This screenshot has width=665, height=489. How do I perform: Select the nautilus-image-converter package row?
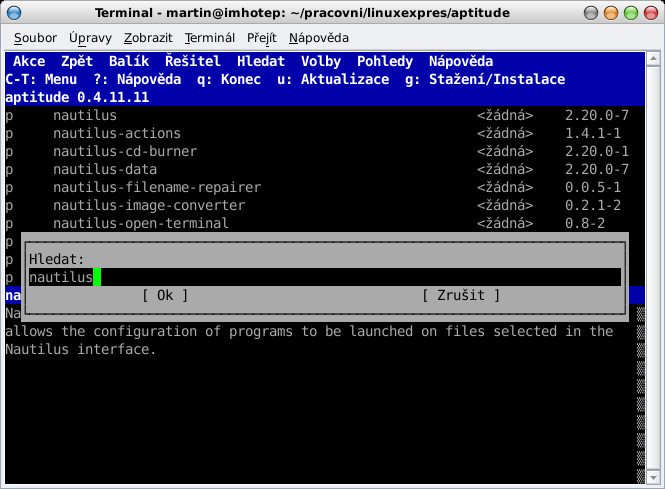[x=148, y=205]
